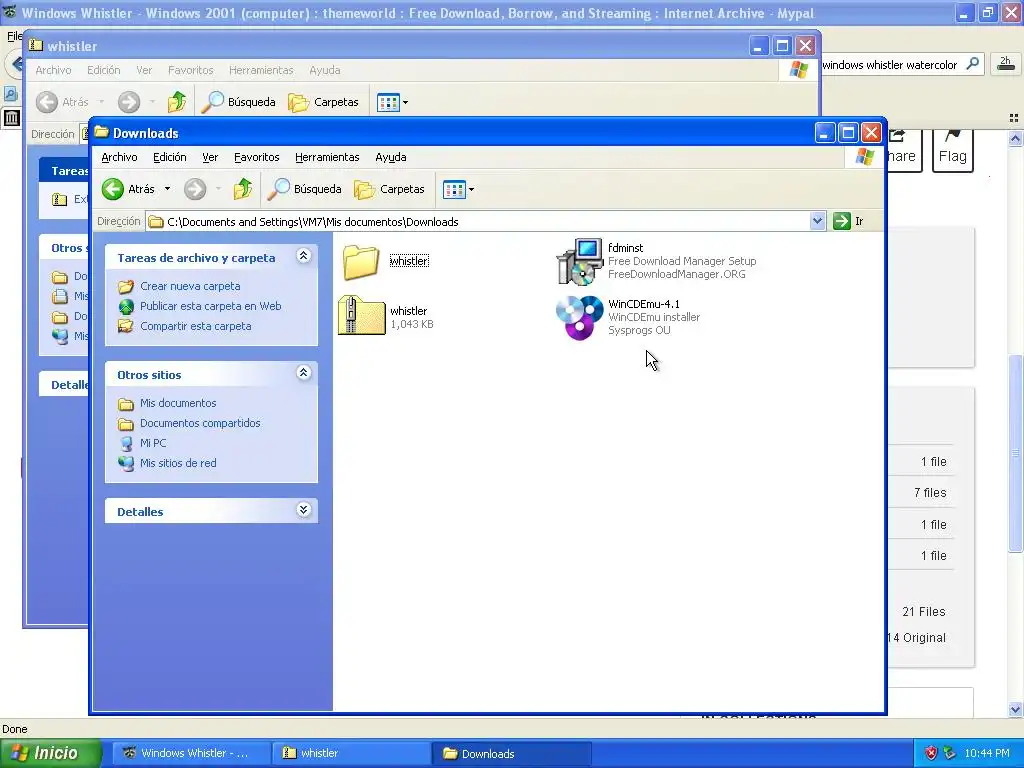Open Mis sitios de red link
The width and height of the screenshot is (1024, 768).
click(x=178, y=463)
